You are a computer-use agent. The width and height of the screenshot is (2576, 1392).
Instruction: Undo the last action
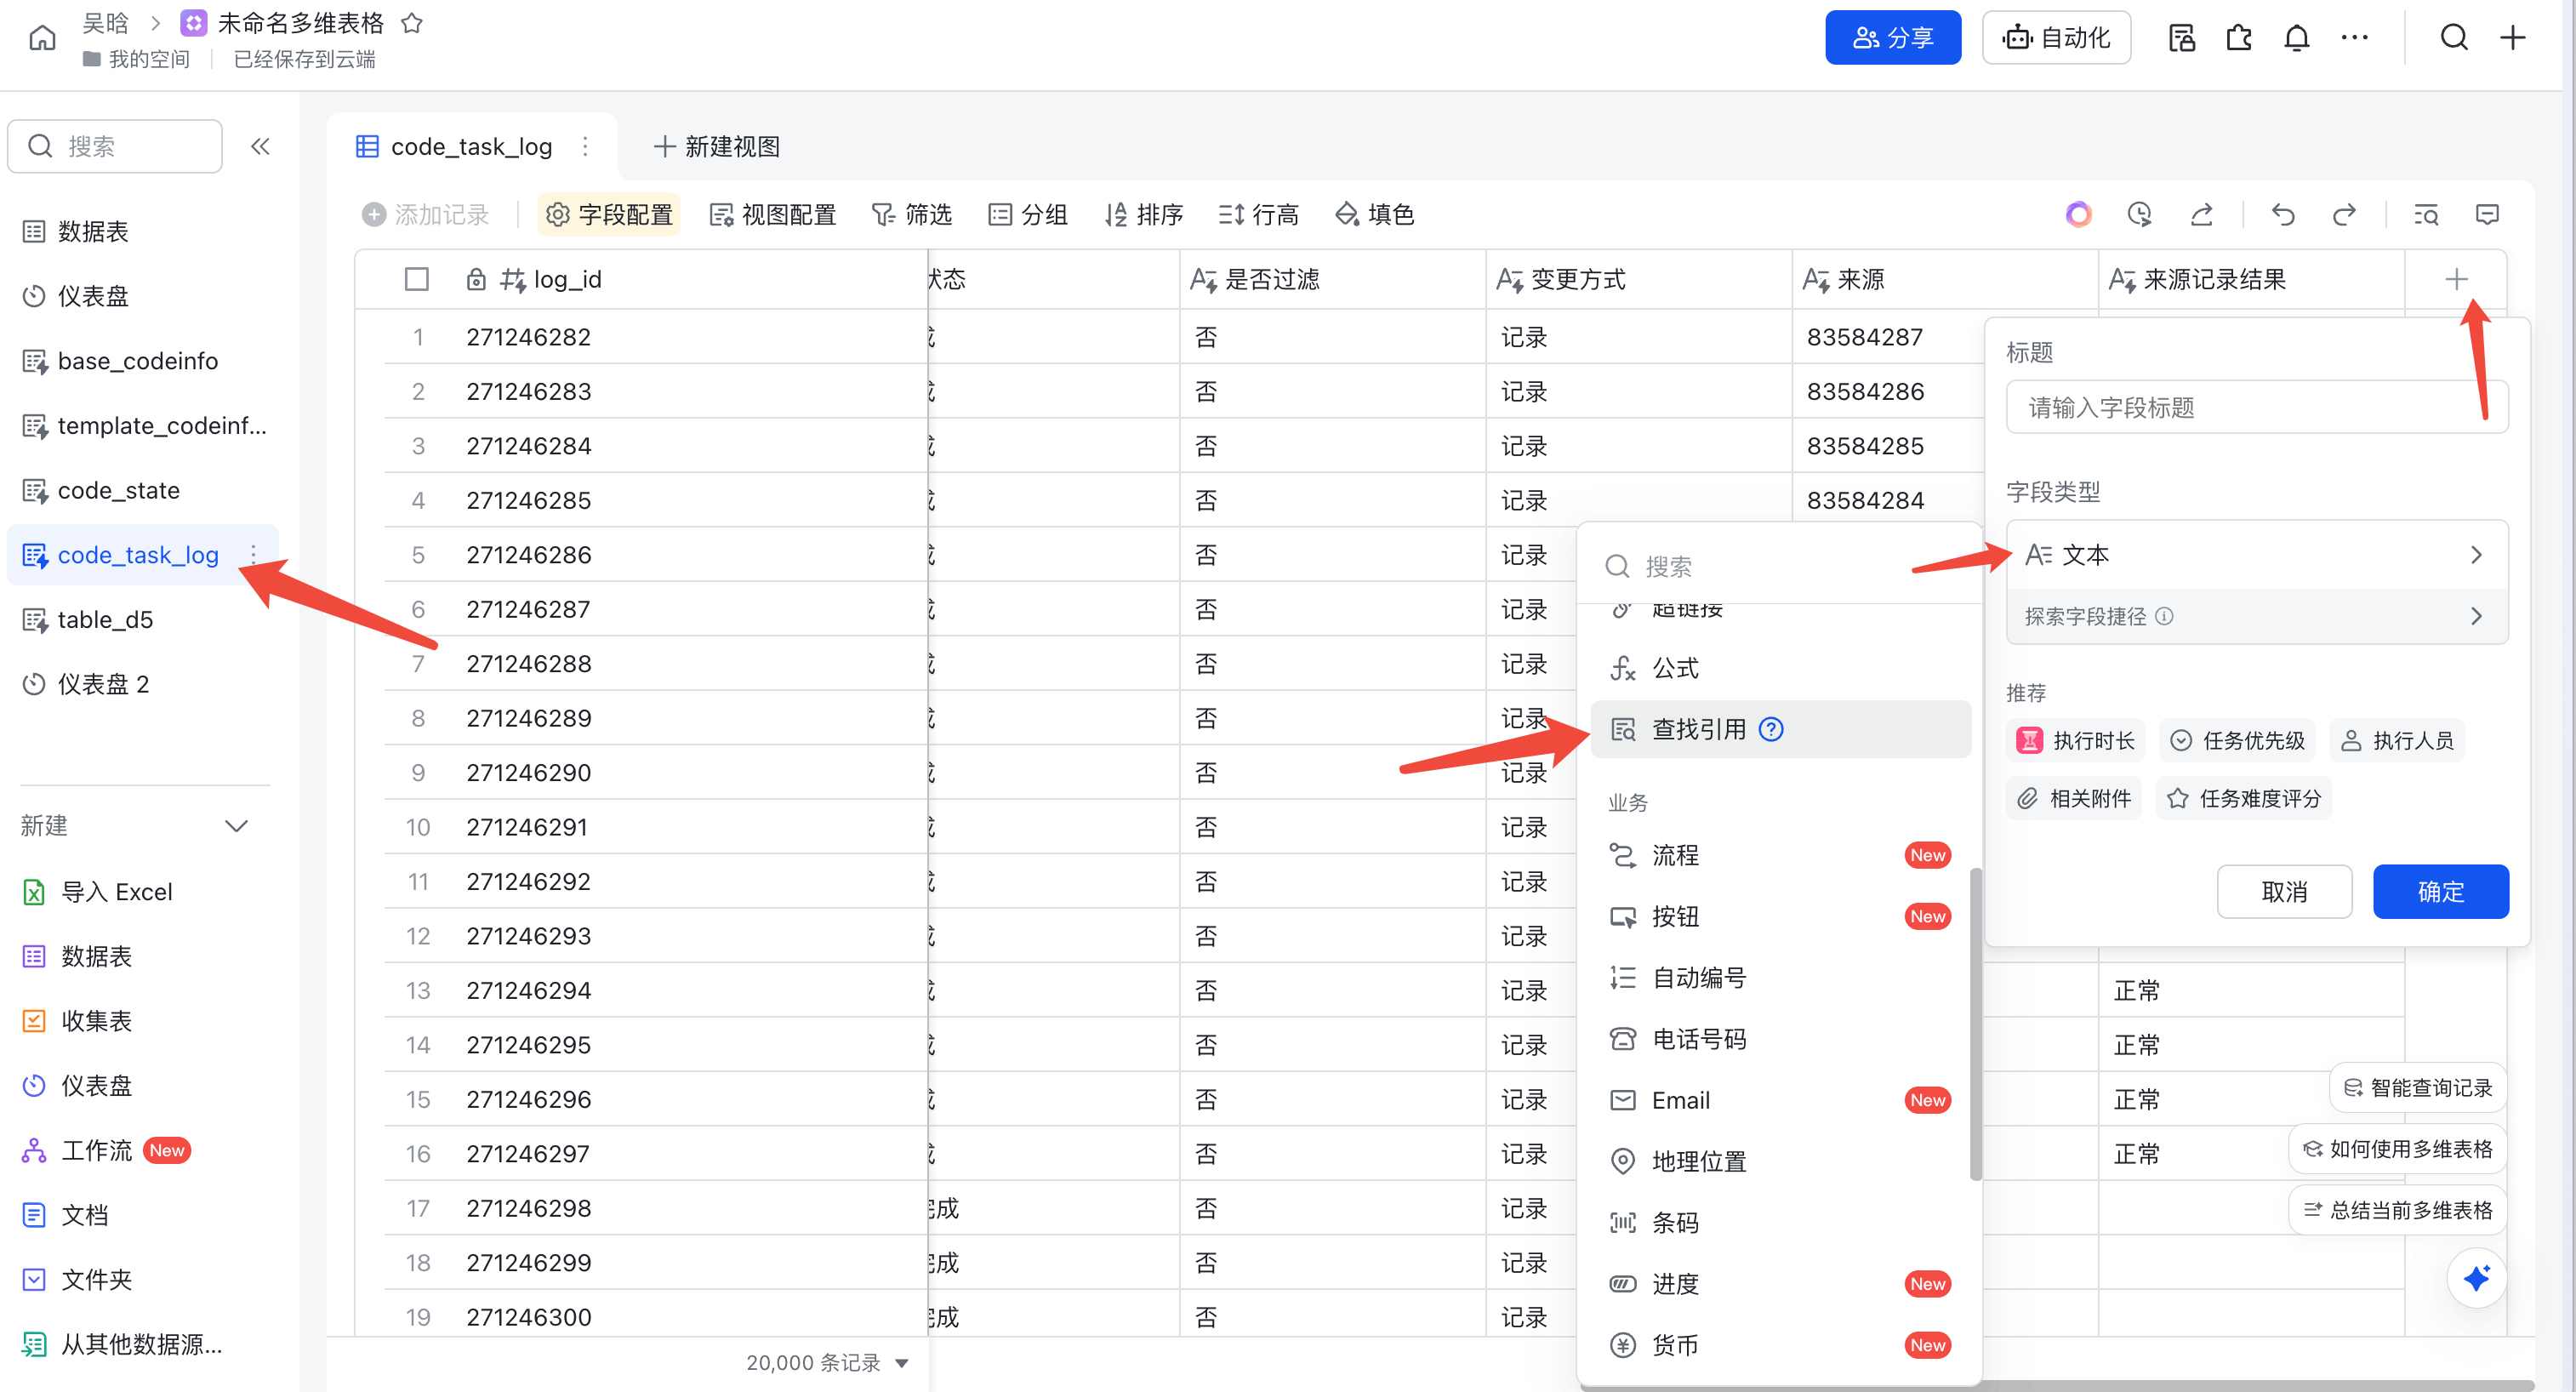click(2282, 214)
